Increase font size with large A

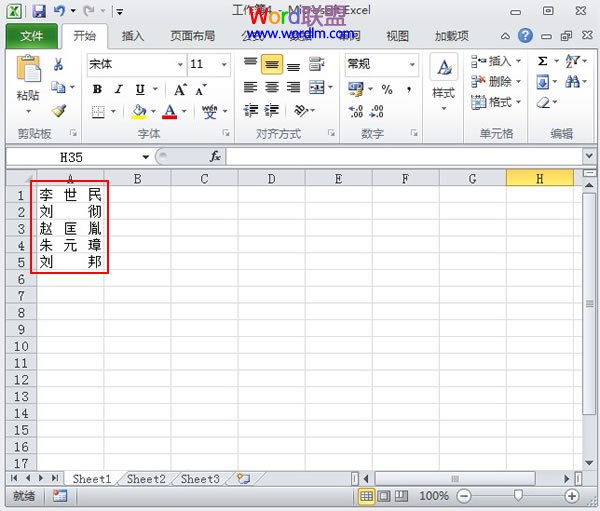[x=180, y=90]
